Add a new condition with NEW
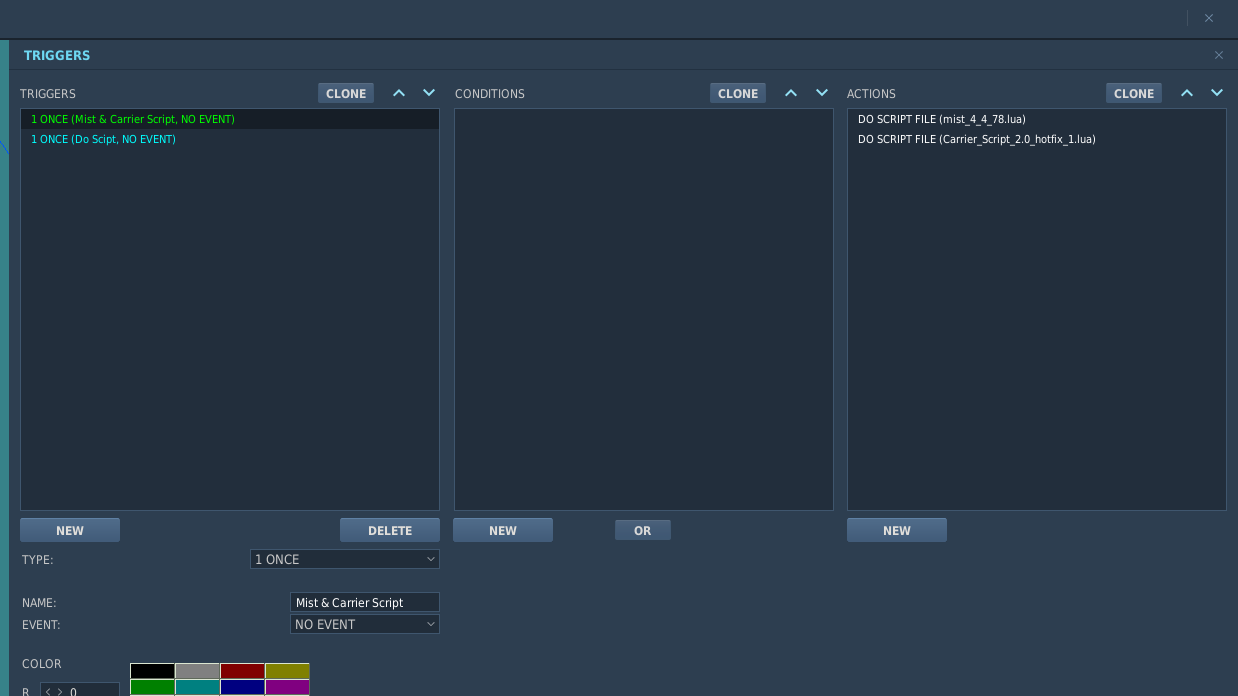Viewport: 1238px width, 696px height. 503,530
